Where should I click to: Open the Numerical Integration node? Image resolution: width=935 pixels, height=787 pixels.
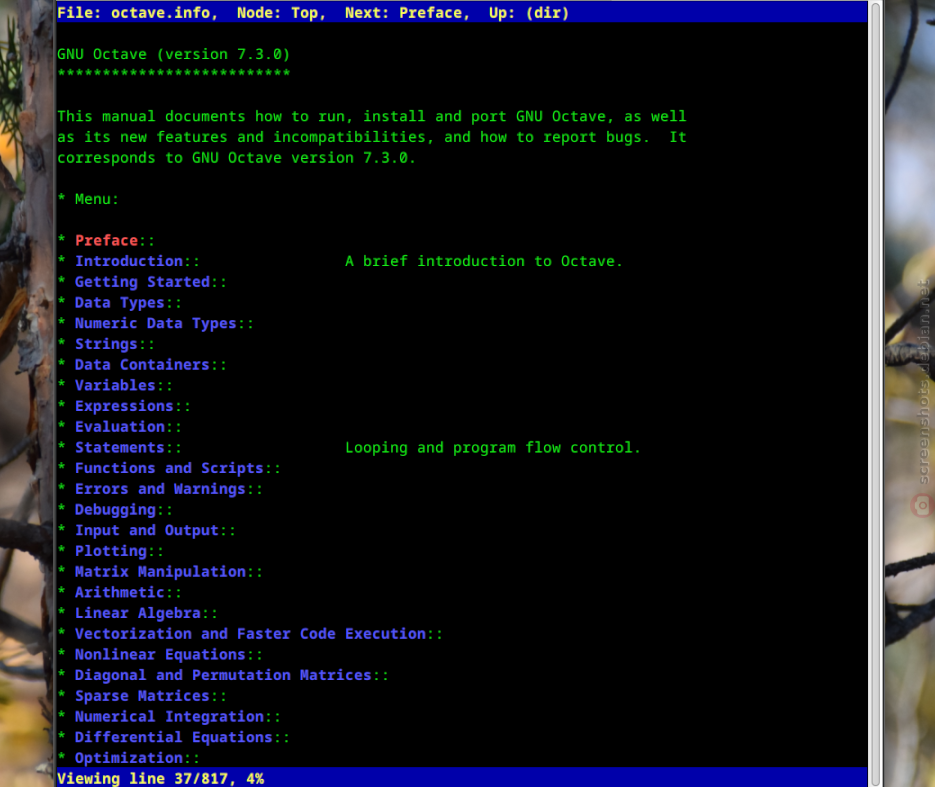(x=169, y=717)
